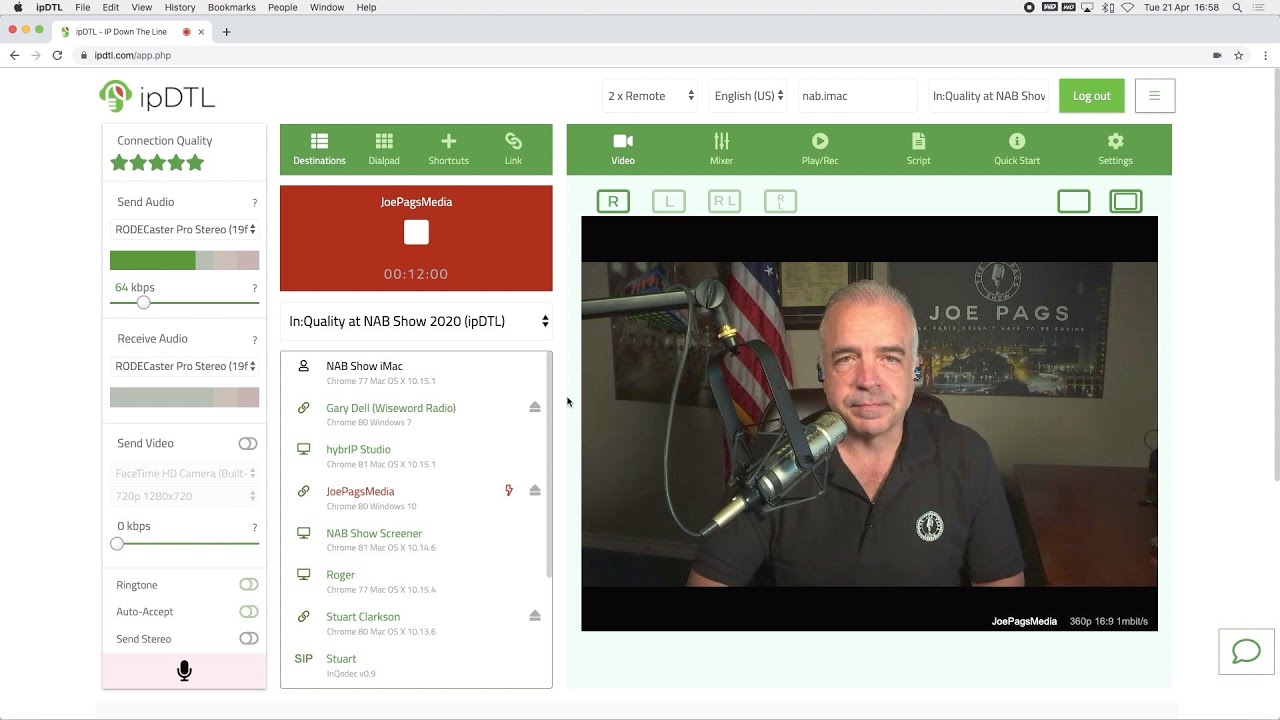This screenshot has width=1280, height=720.
Task: Open the View menu
Action: 142,7
